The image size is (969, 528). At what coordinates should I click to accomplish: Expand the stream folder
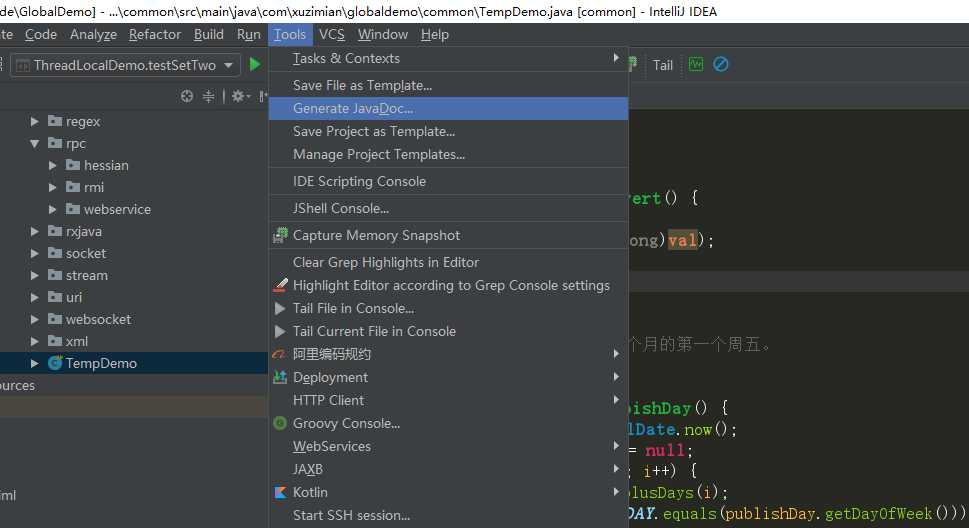35,275
